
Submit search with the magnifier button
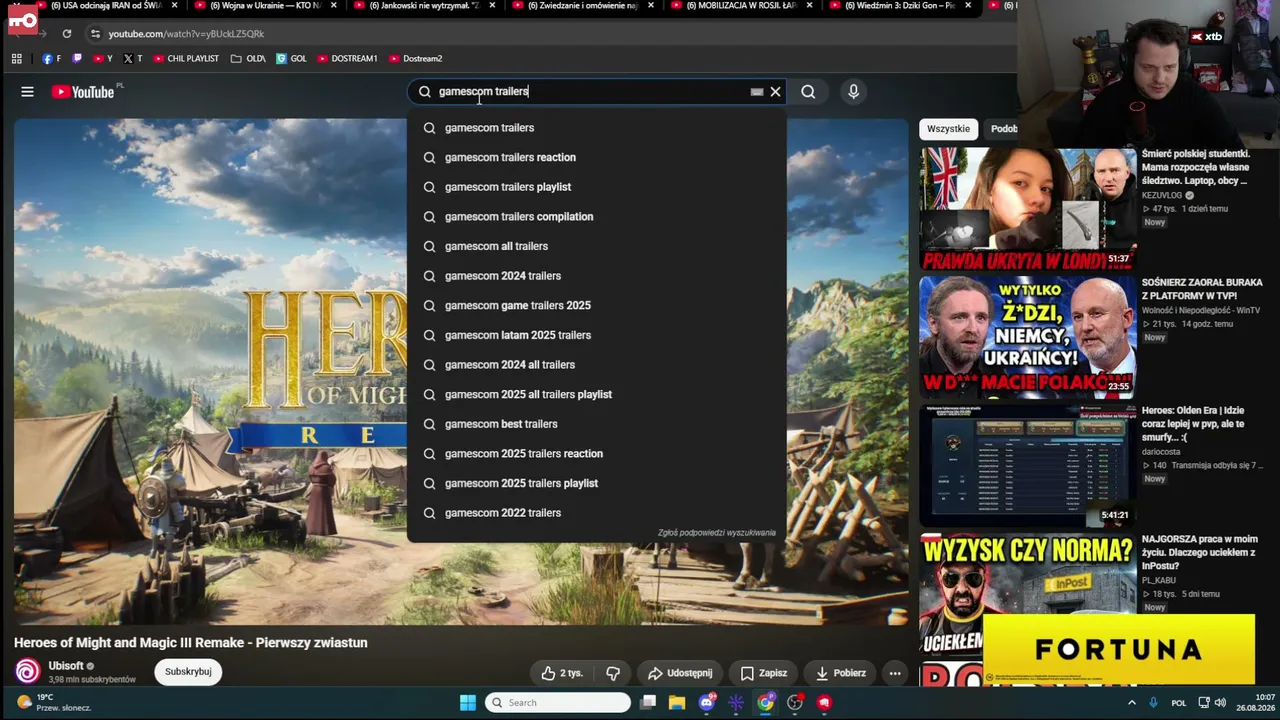coord(808,92)
